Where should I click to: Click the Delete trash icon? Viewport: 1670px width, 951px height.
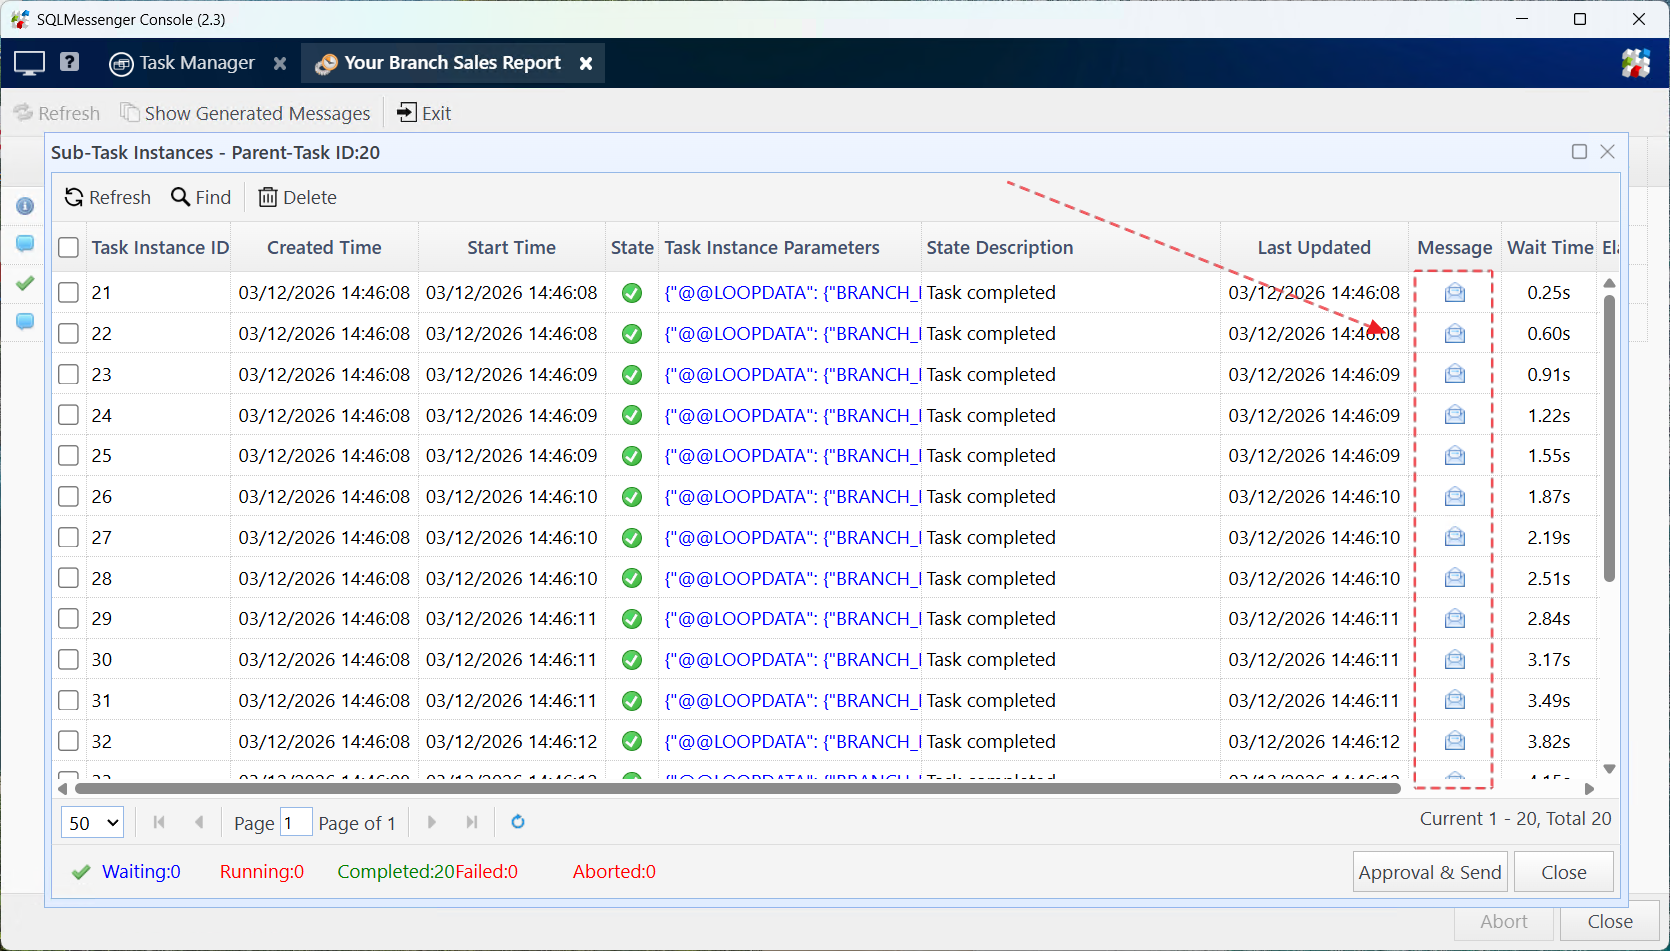pyautogui.click(x=267, y=197)
